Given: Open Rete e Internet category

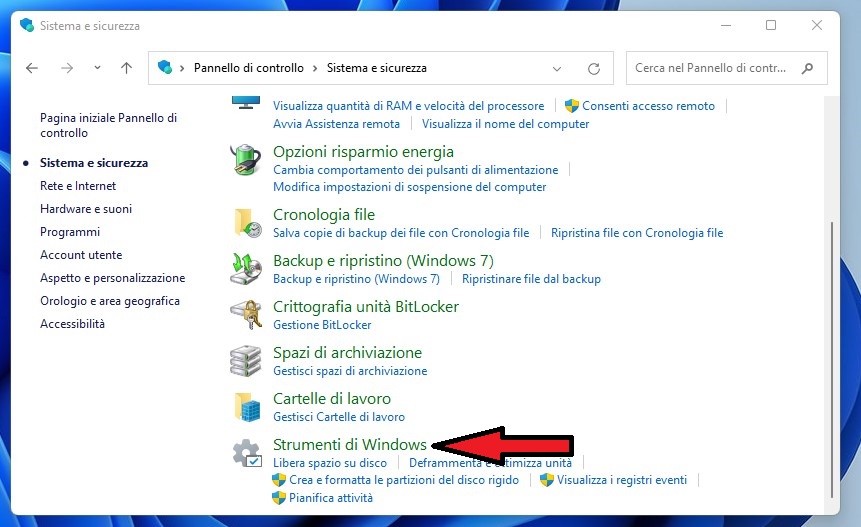Looking at the screenshot, I should pos(78,186).
